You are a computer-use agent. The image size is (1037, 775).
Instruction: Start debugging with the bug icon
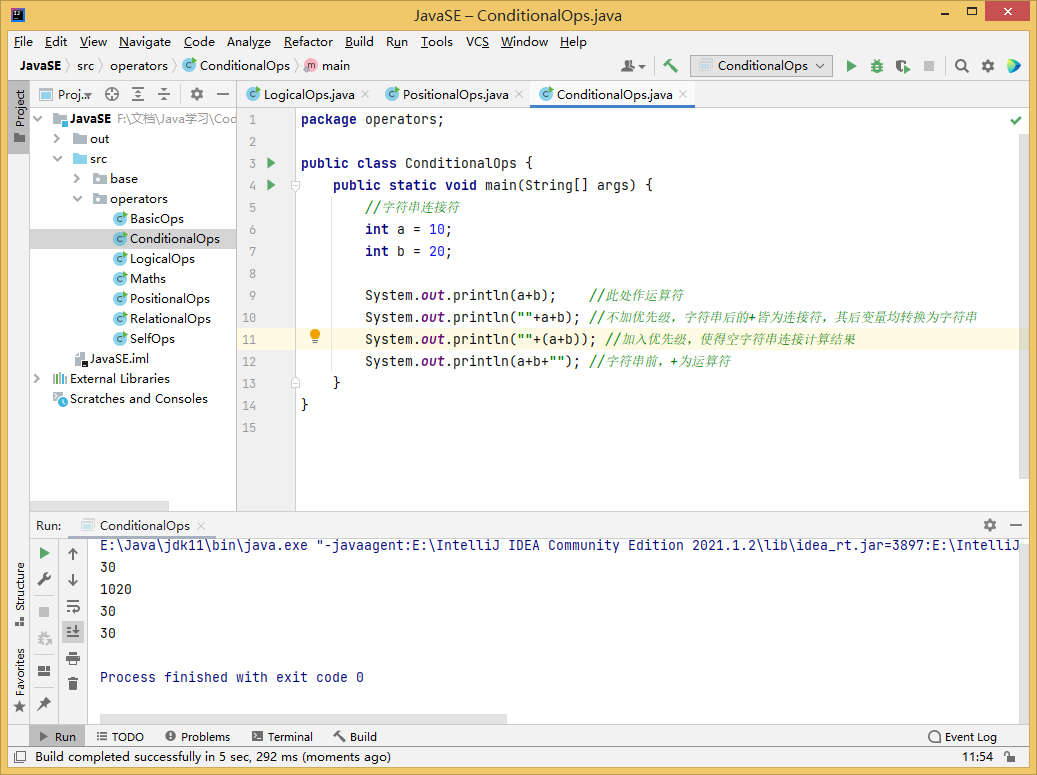point(877,66)
